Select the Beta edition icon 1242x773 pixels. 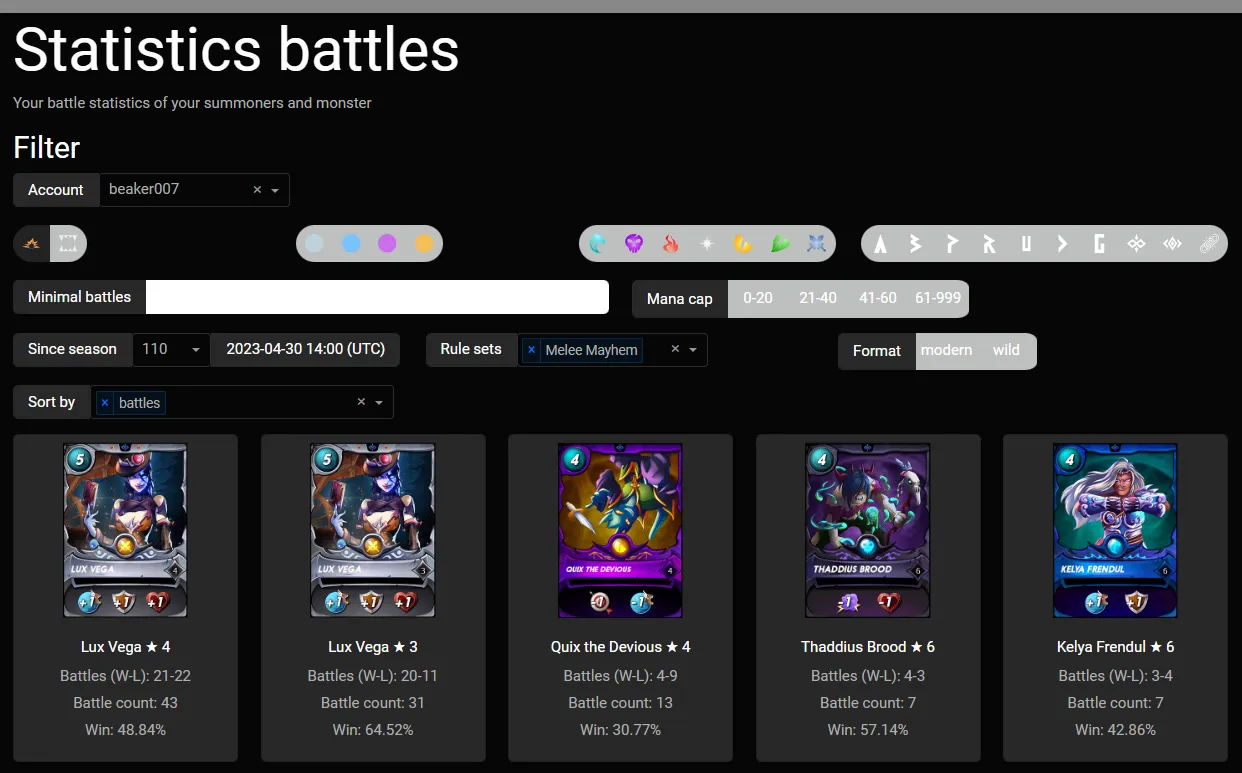(916, 243)
